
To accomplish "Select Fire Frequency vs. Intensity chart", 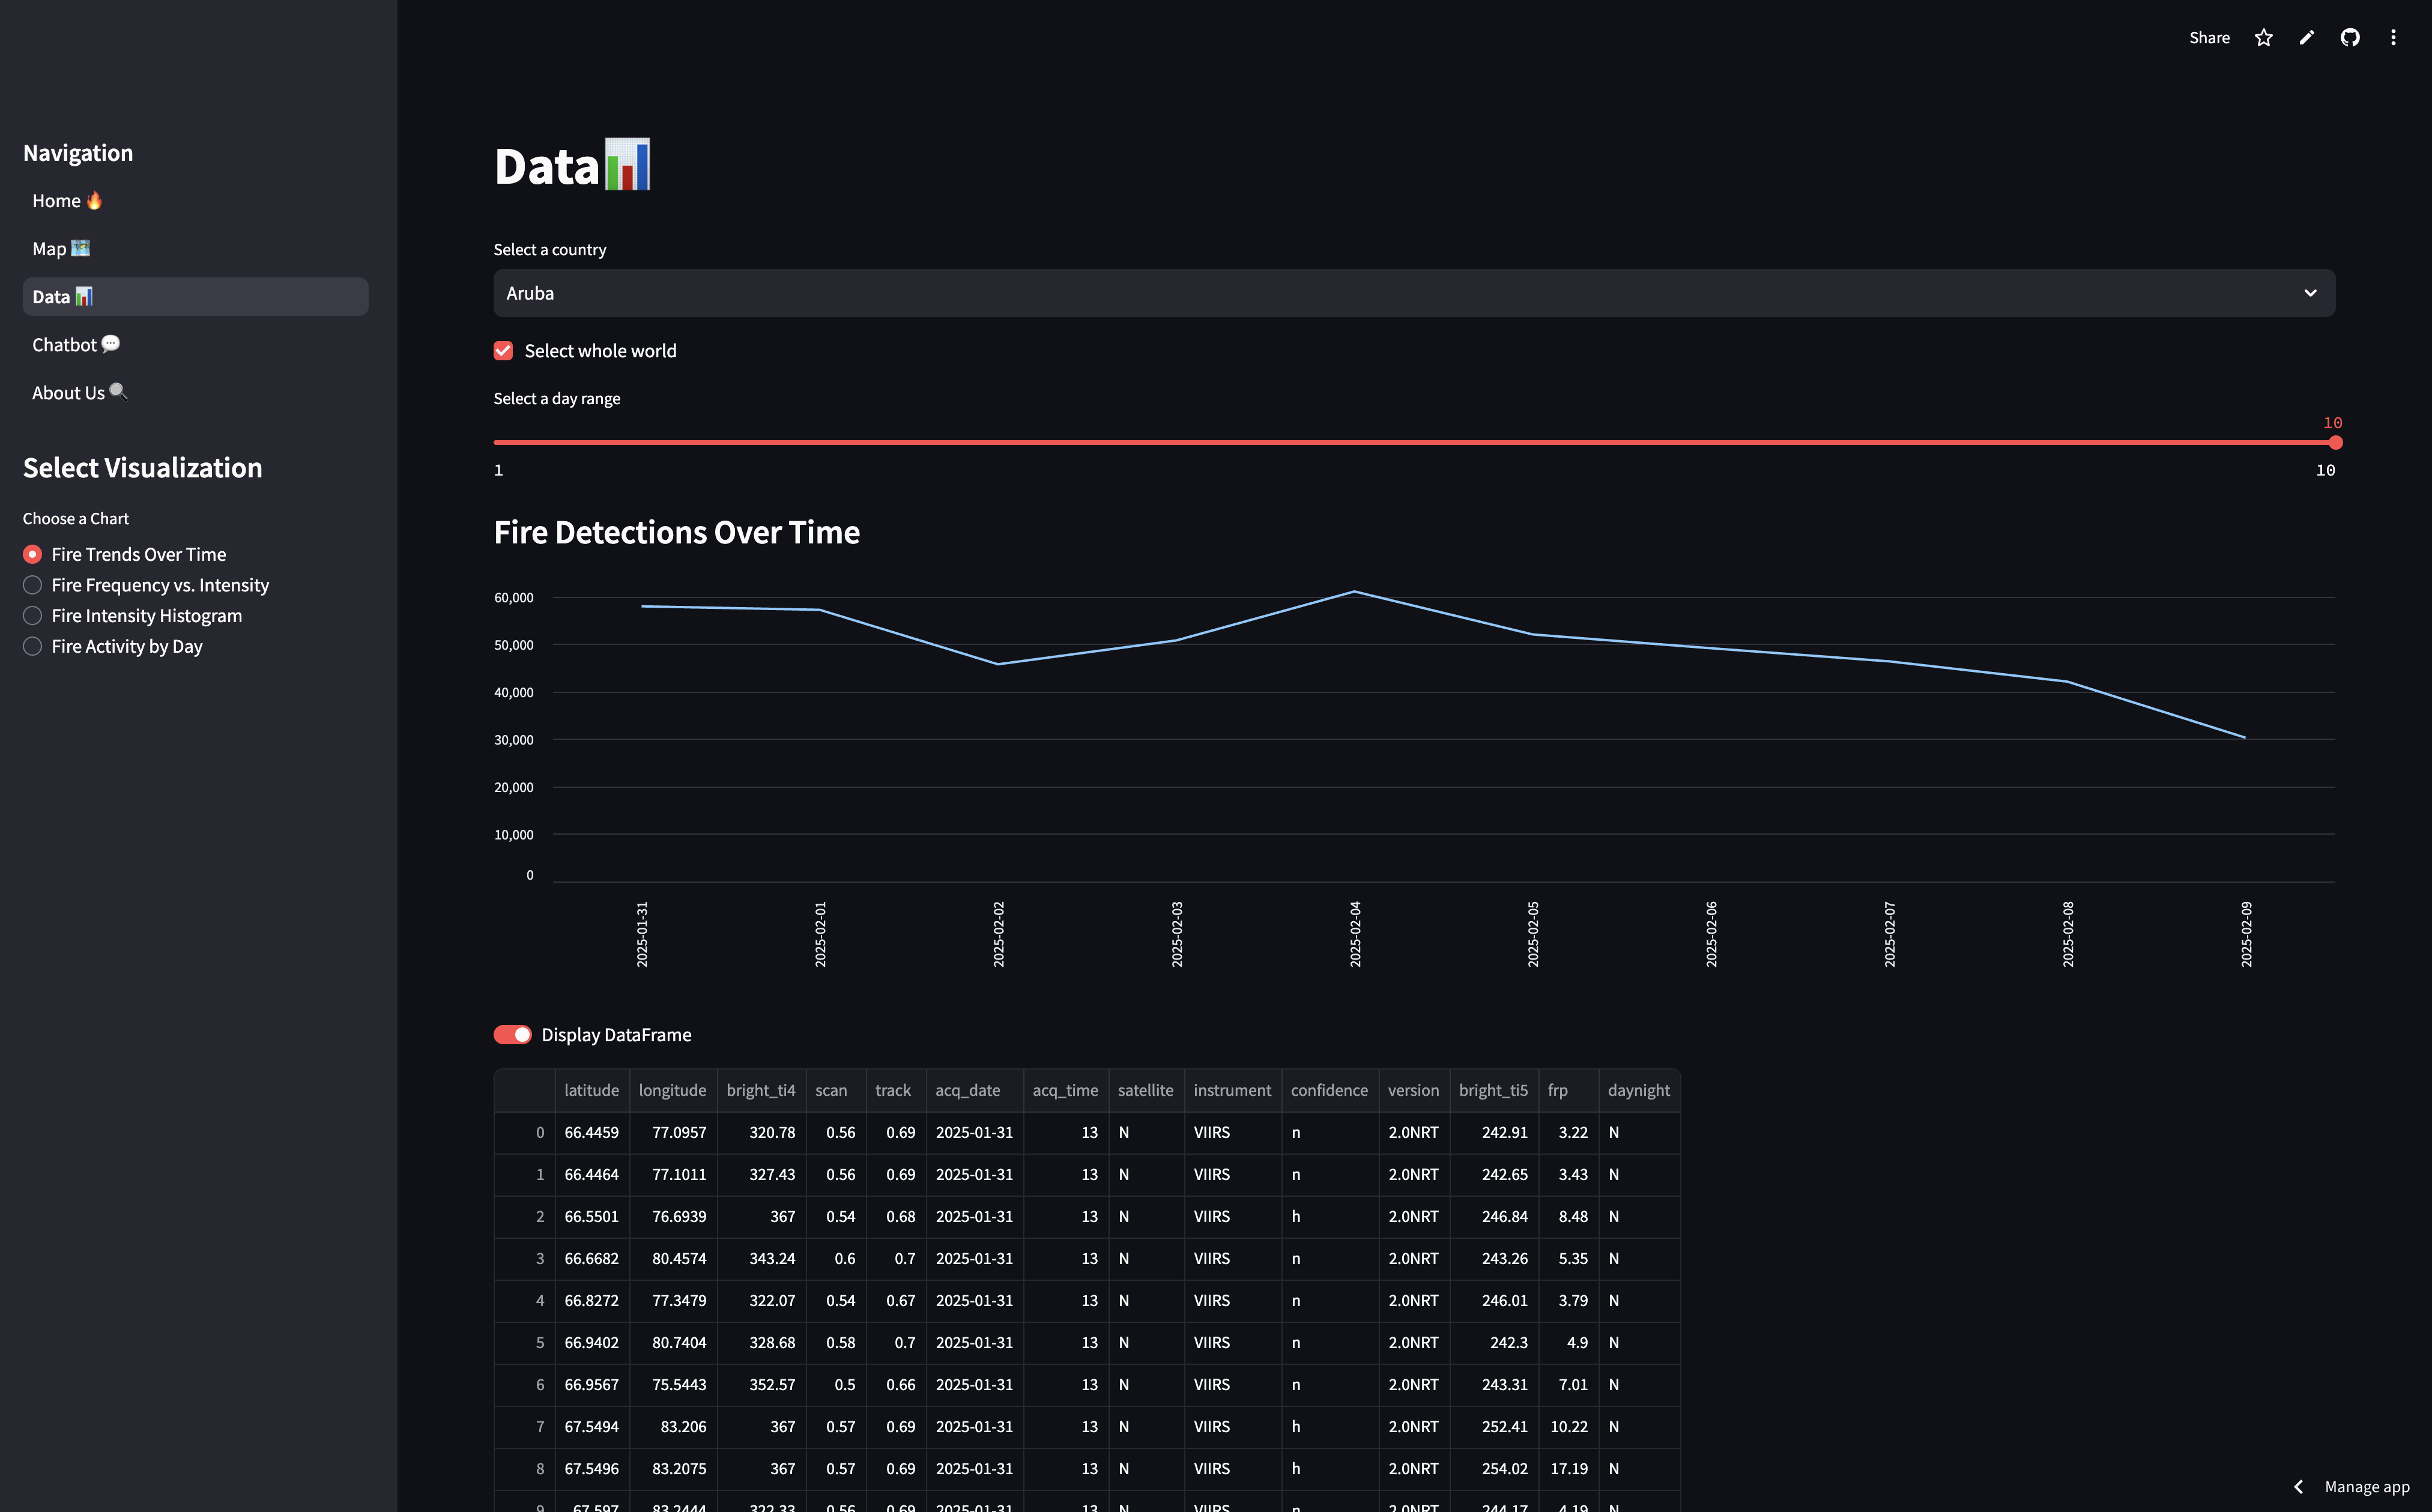I will 33,585.
